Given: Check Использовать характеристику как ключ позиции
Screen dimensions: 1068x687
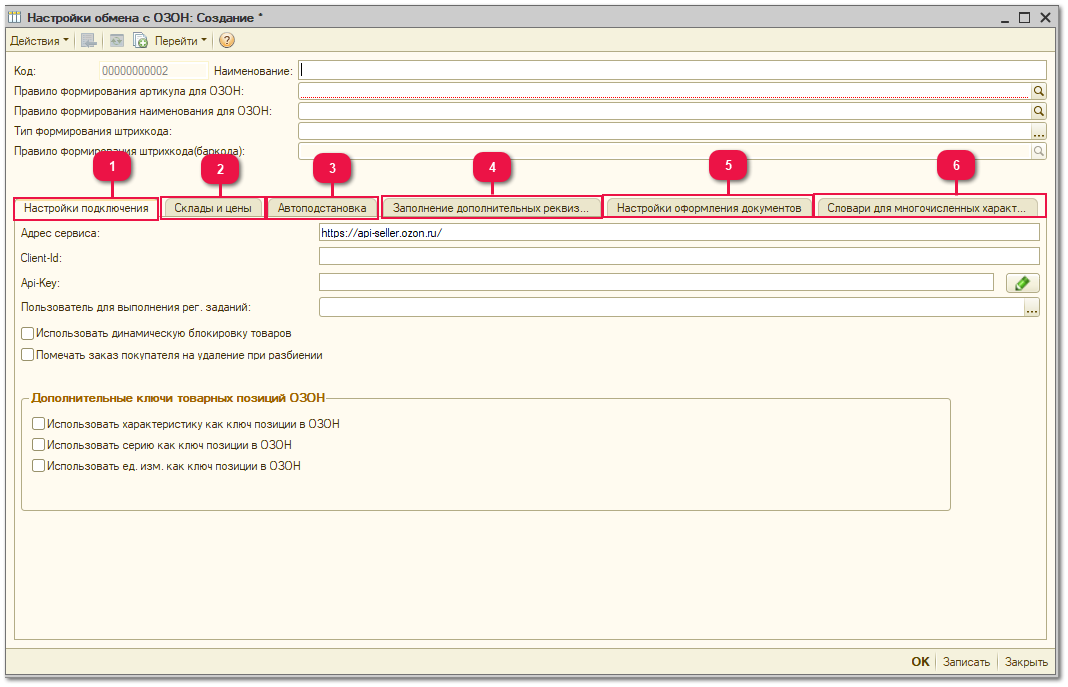Looking at the screenshot, I should coord(39,424).
